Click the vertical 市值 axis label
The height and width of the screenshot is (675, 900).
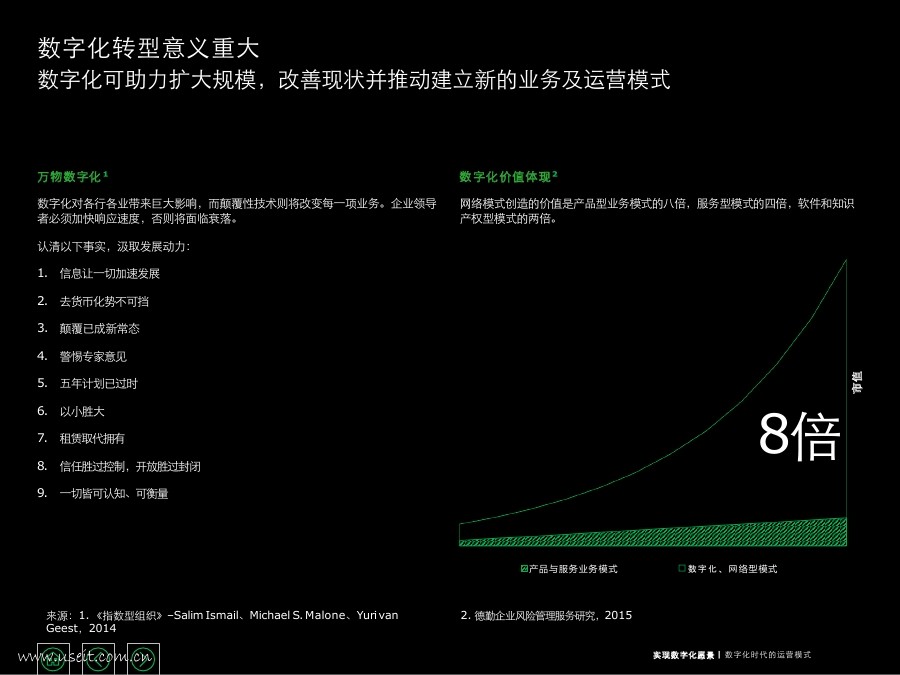(x=857, y=382)
